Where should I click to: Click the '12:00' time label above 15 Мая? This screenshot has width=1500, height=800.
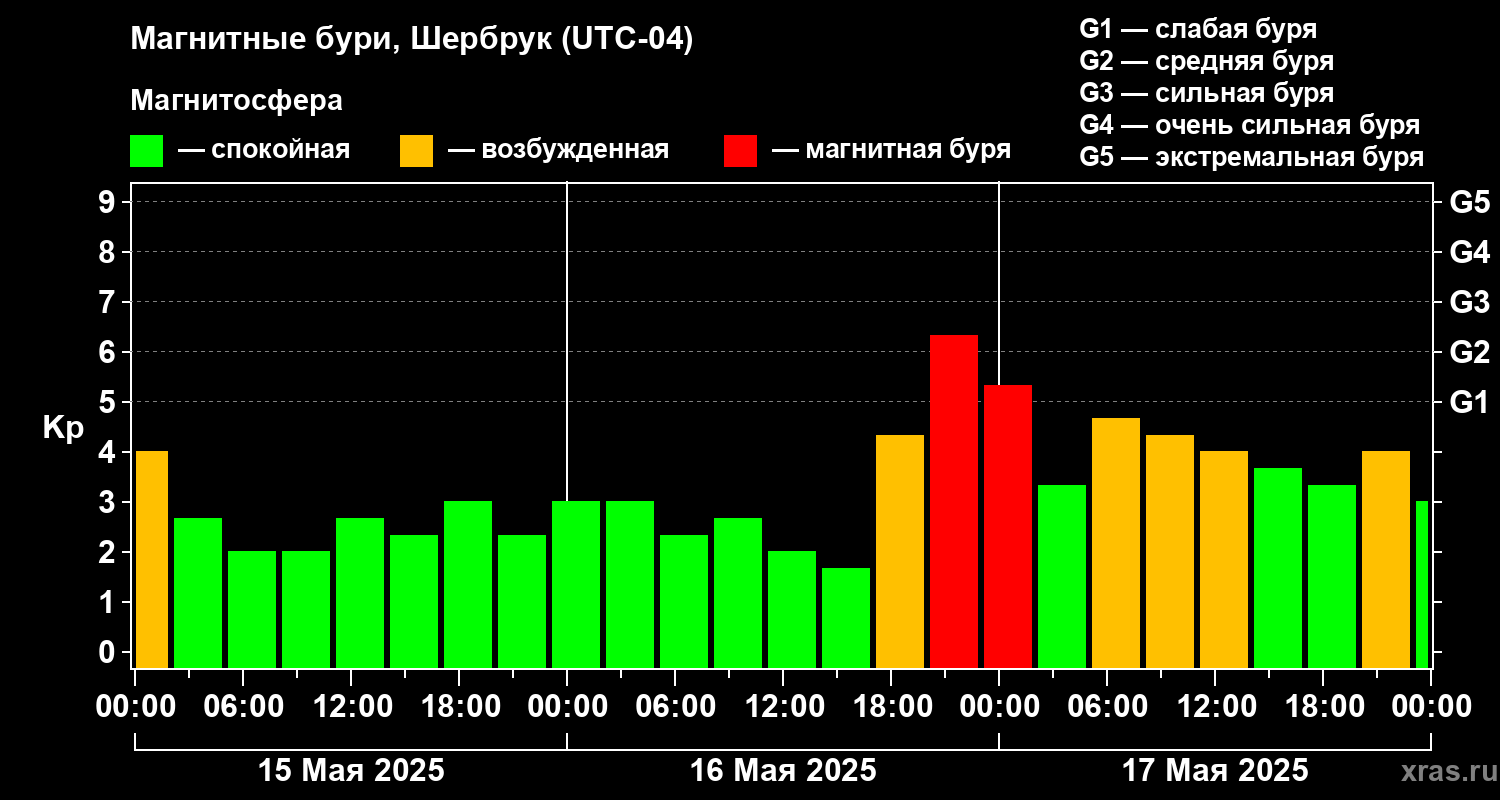point(353,707)
